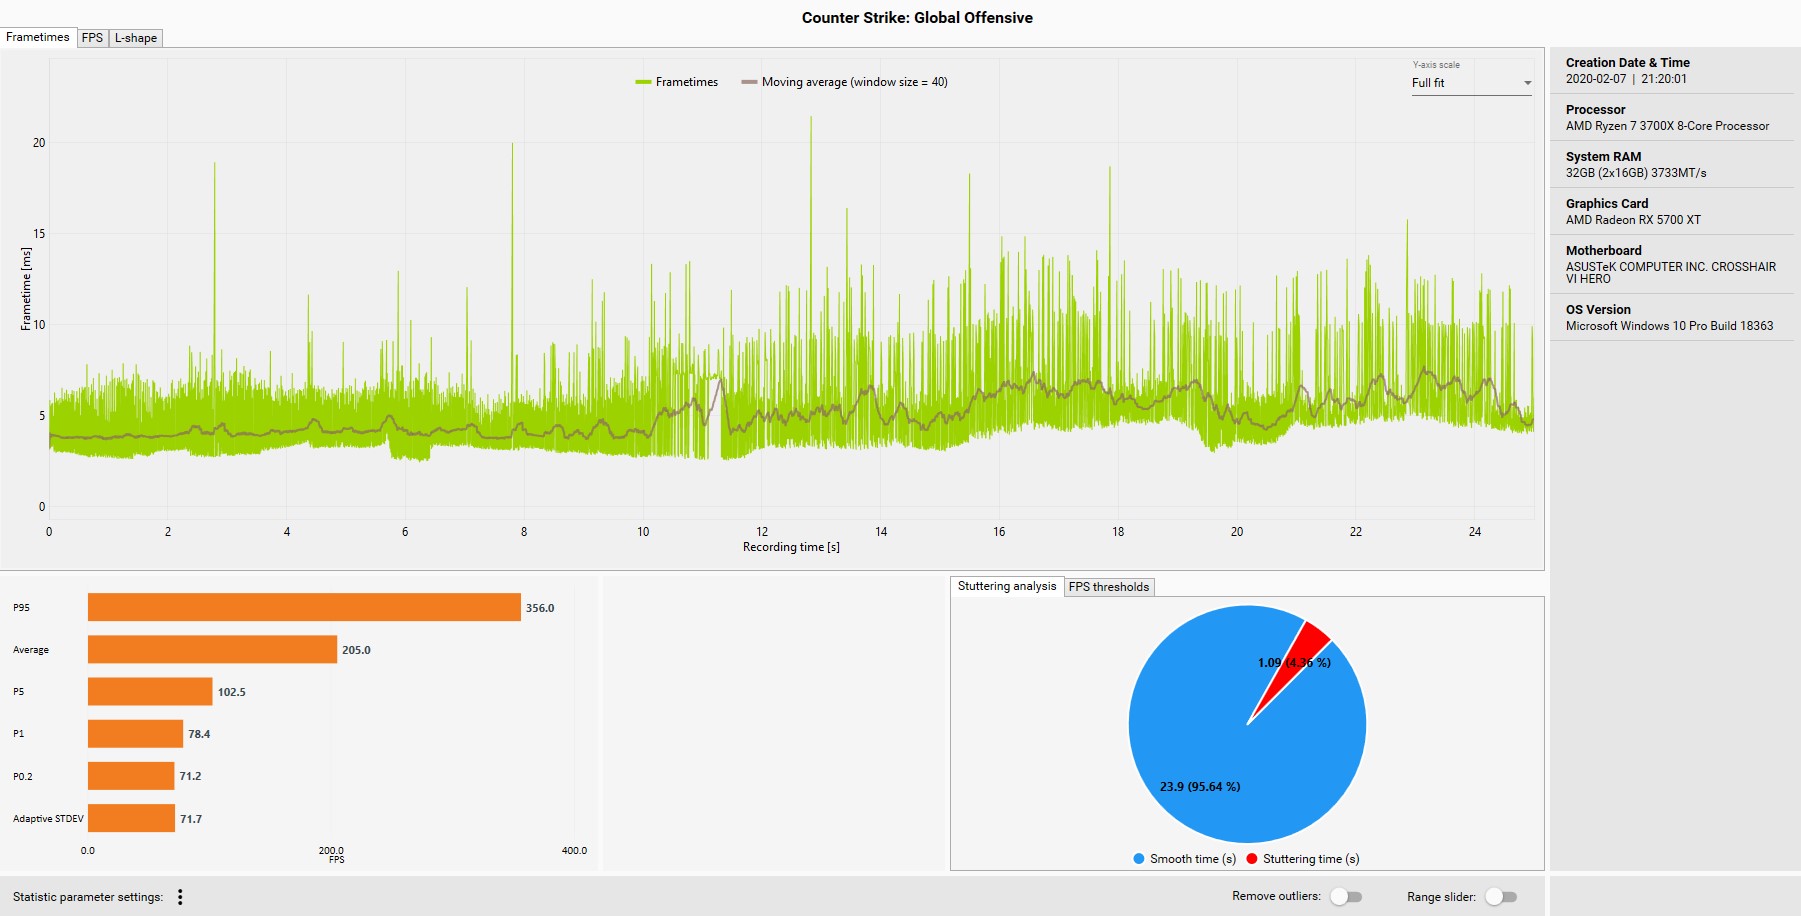Viewport: 1801px width, 916px height.
Task: Click the value label 356.0
Action: pos(540,608)
